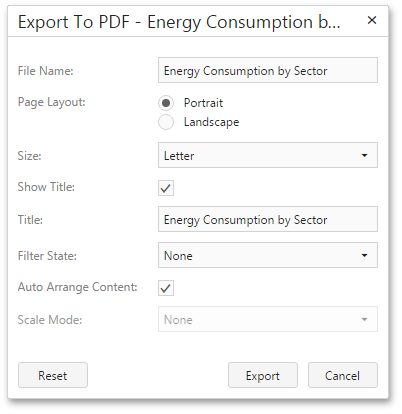Select the Portrait page layout
This screenshot has height=414, width=402.
(x=166, y=103)
